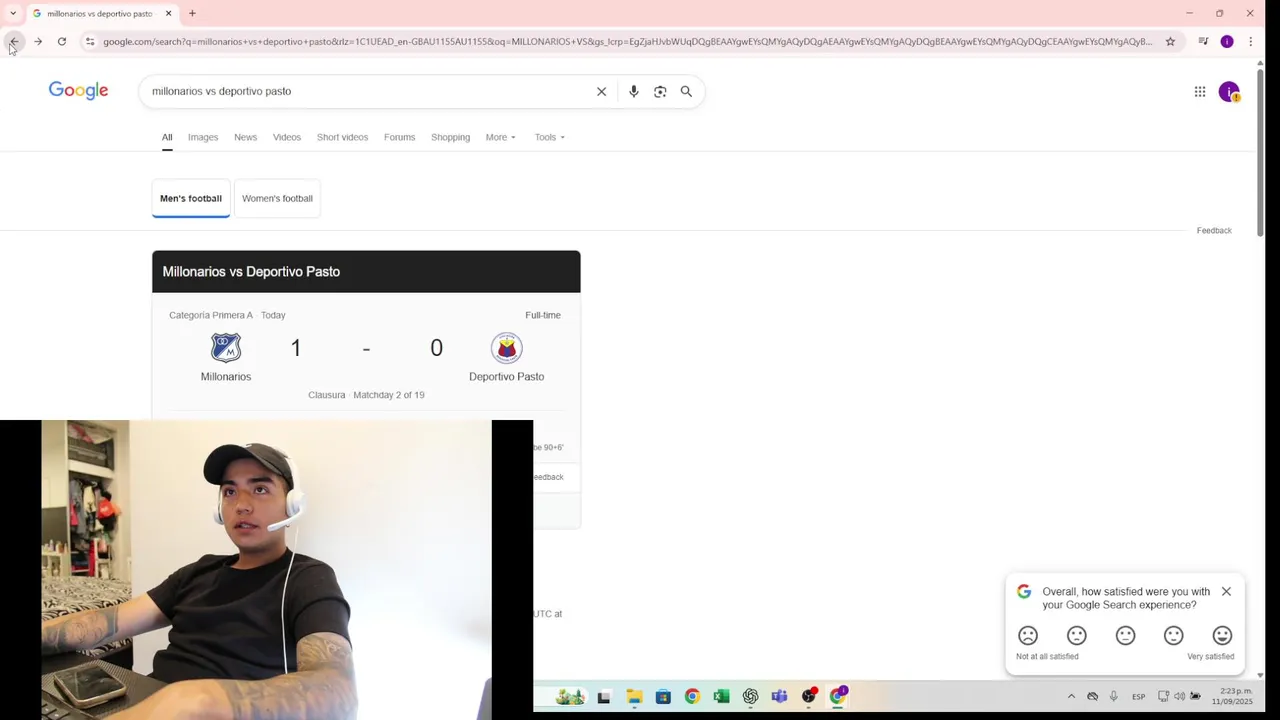
Task: Go to Google homepage via logo
Action: (x=78, y=91)
